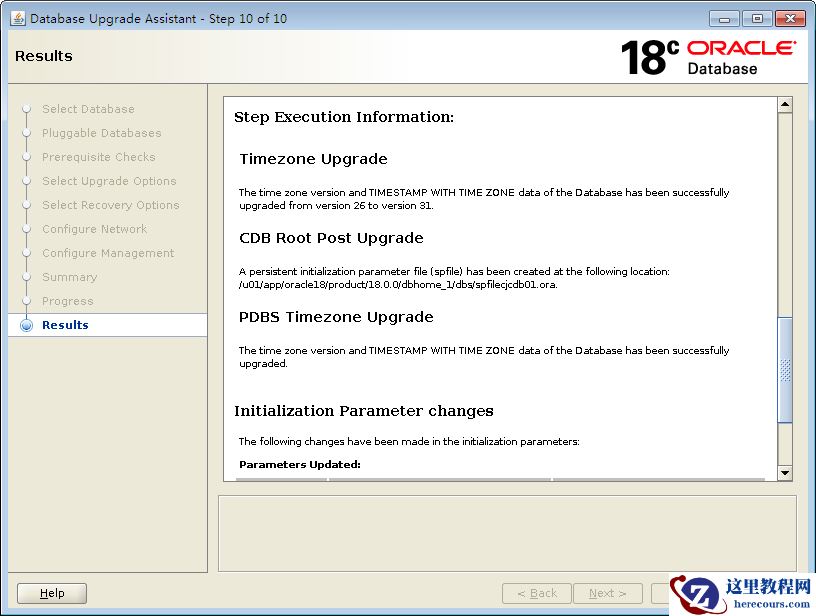
Task: Click the Timezone Upgrade heading
Action: [313, 159]
